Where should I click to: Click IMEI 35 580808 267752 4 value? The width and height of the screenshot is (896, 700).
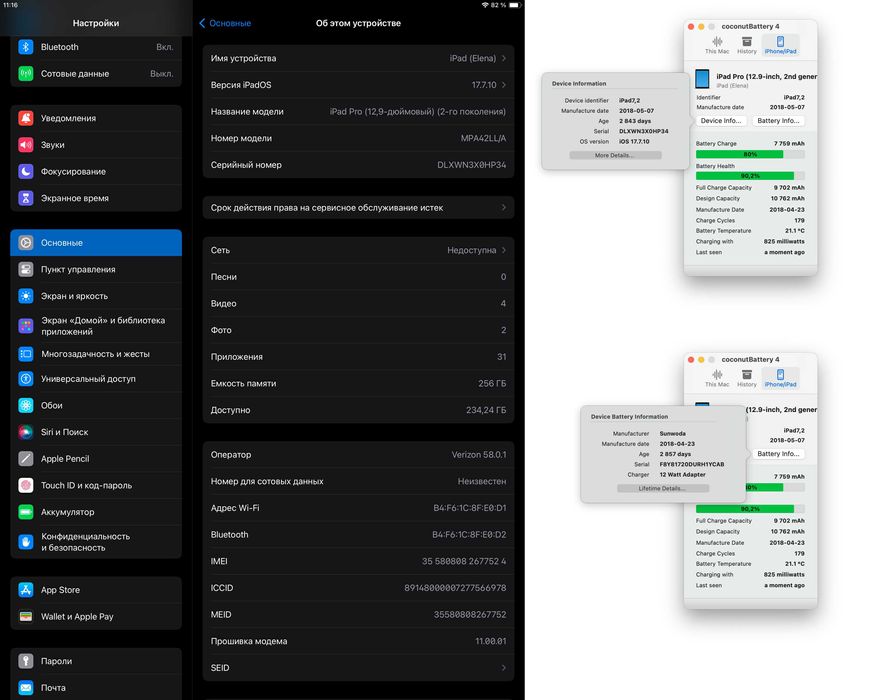point(463,561)
